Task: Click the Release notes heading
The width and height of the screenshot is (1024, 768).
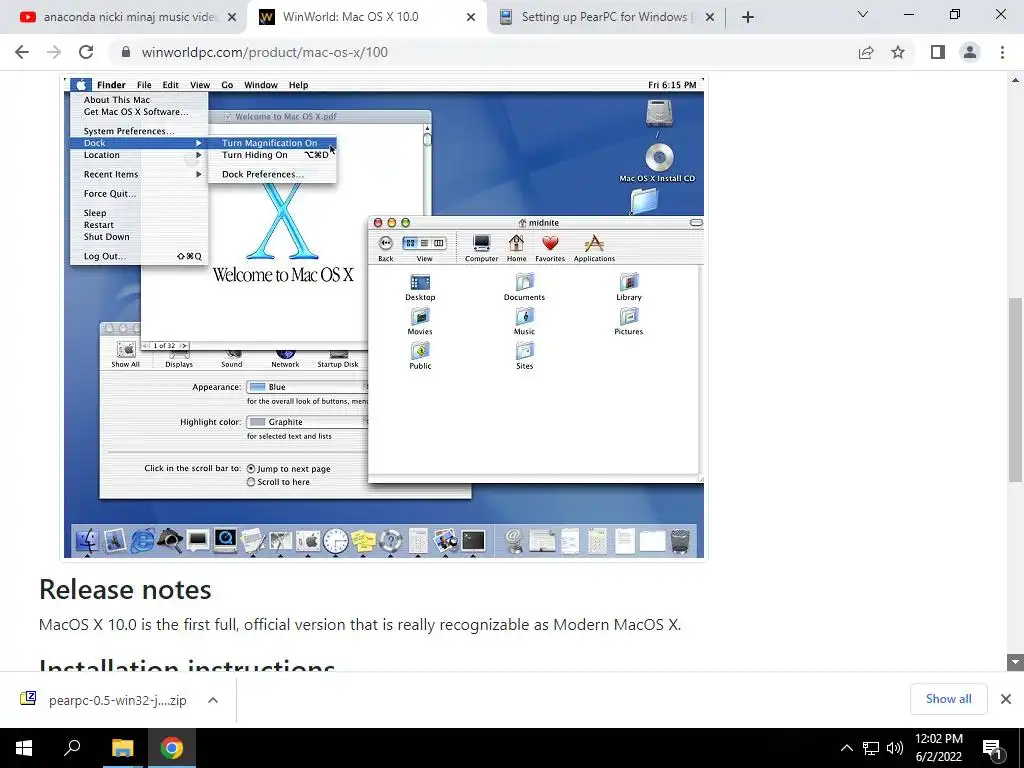Action: click(x=125, y=590)
